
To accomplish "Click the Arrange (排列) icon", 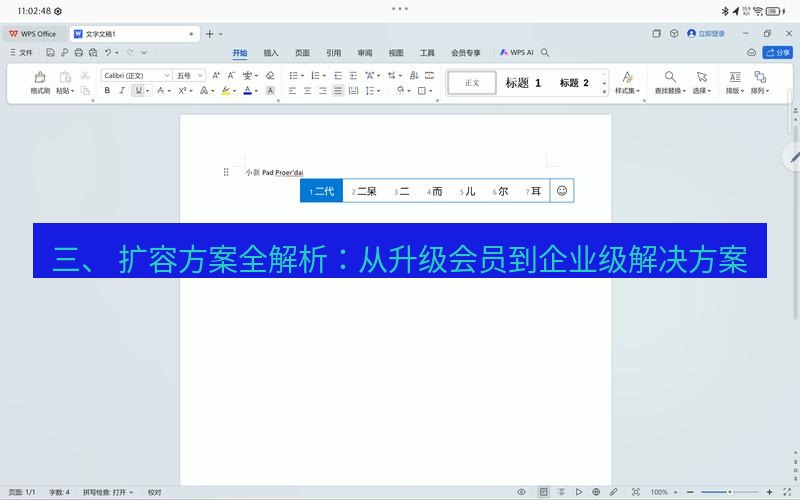I will [x=760, y=77].
